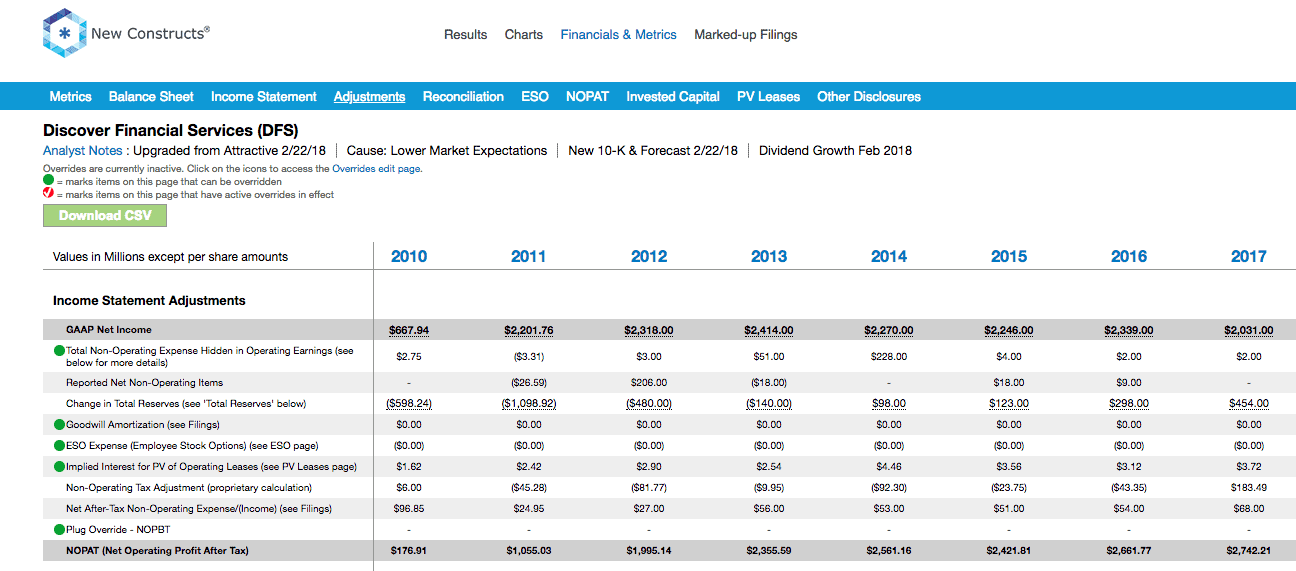Click the green override dot beside Implied Interest
Viewport: 1296px width, 571px height.
(59, 467)
